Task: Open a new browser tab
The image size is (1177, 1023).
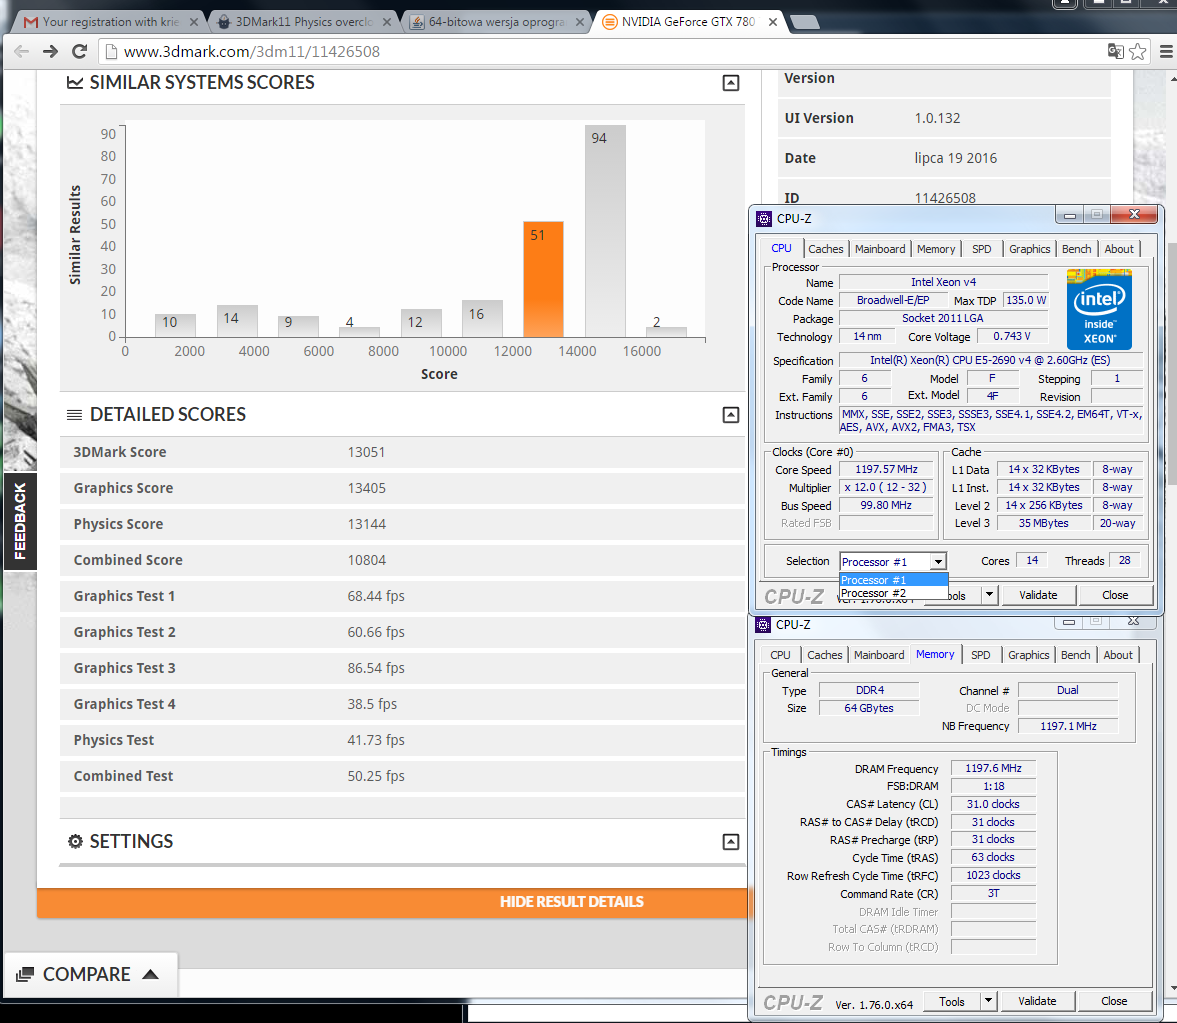Action: [x=804, y=22]
